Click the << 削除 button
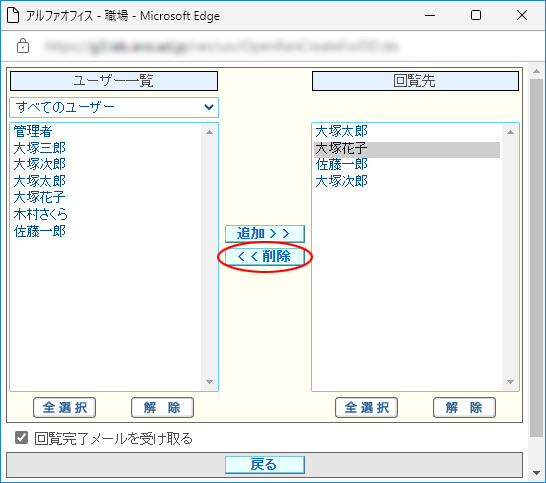This screenshot has height=483, width=546. (x=265, y=257)
